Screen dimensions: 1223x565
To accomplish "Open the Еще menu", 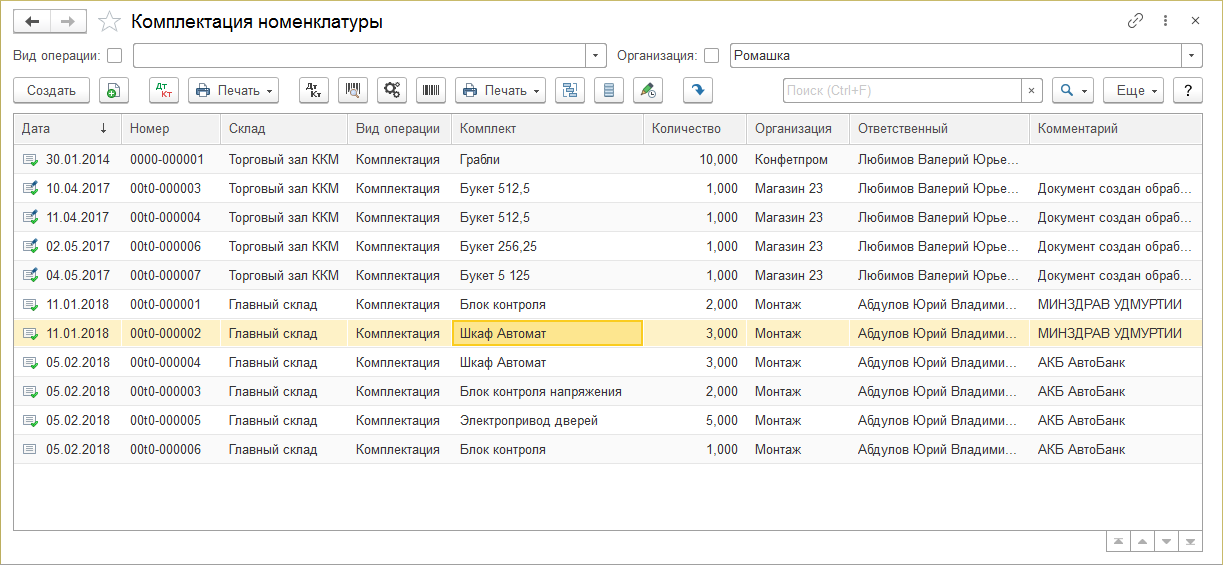I will [1133, 90].
